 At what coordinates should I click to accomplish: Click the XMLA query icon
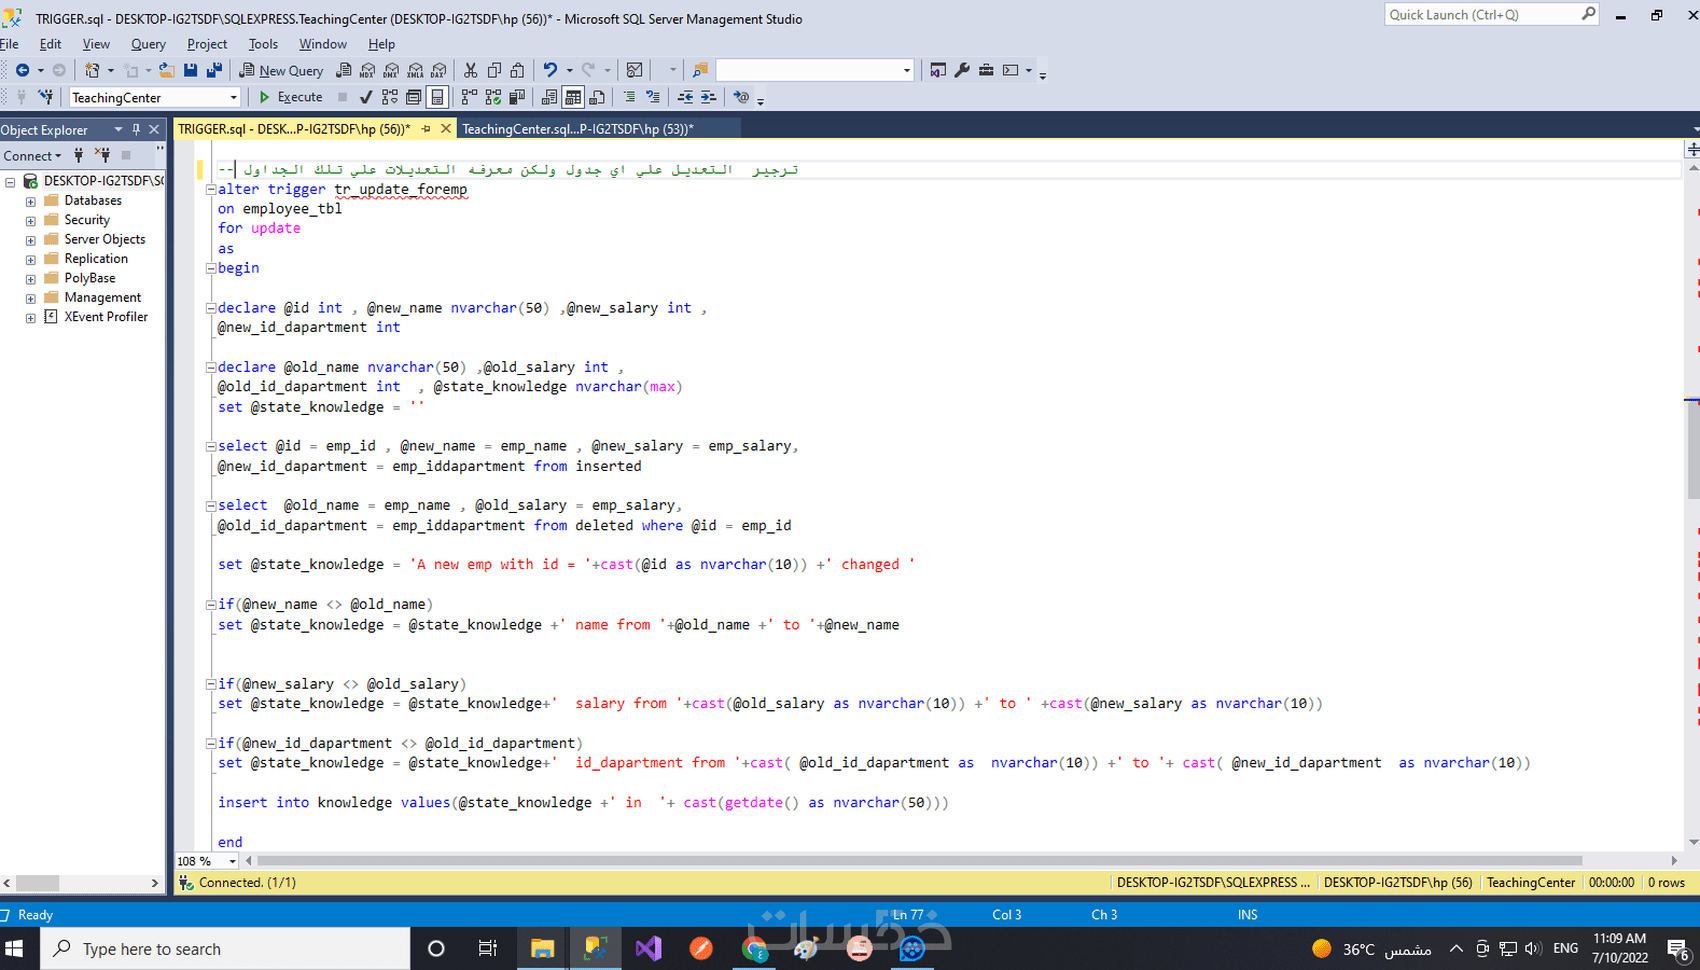click(x=416, y=70)
